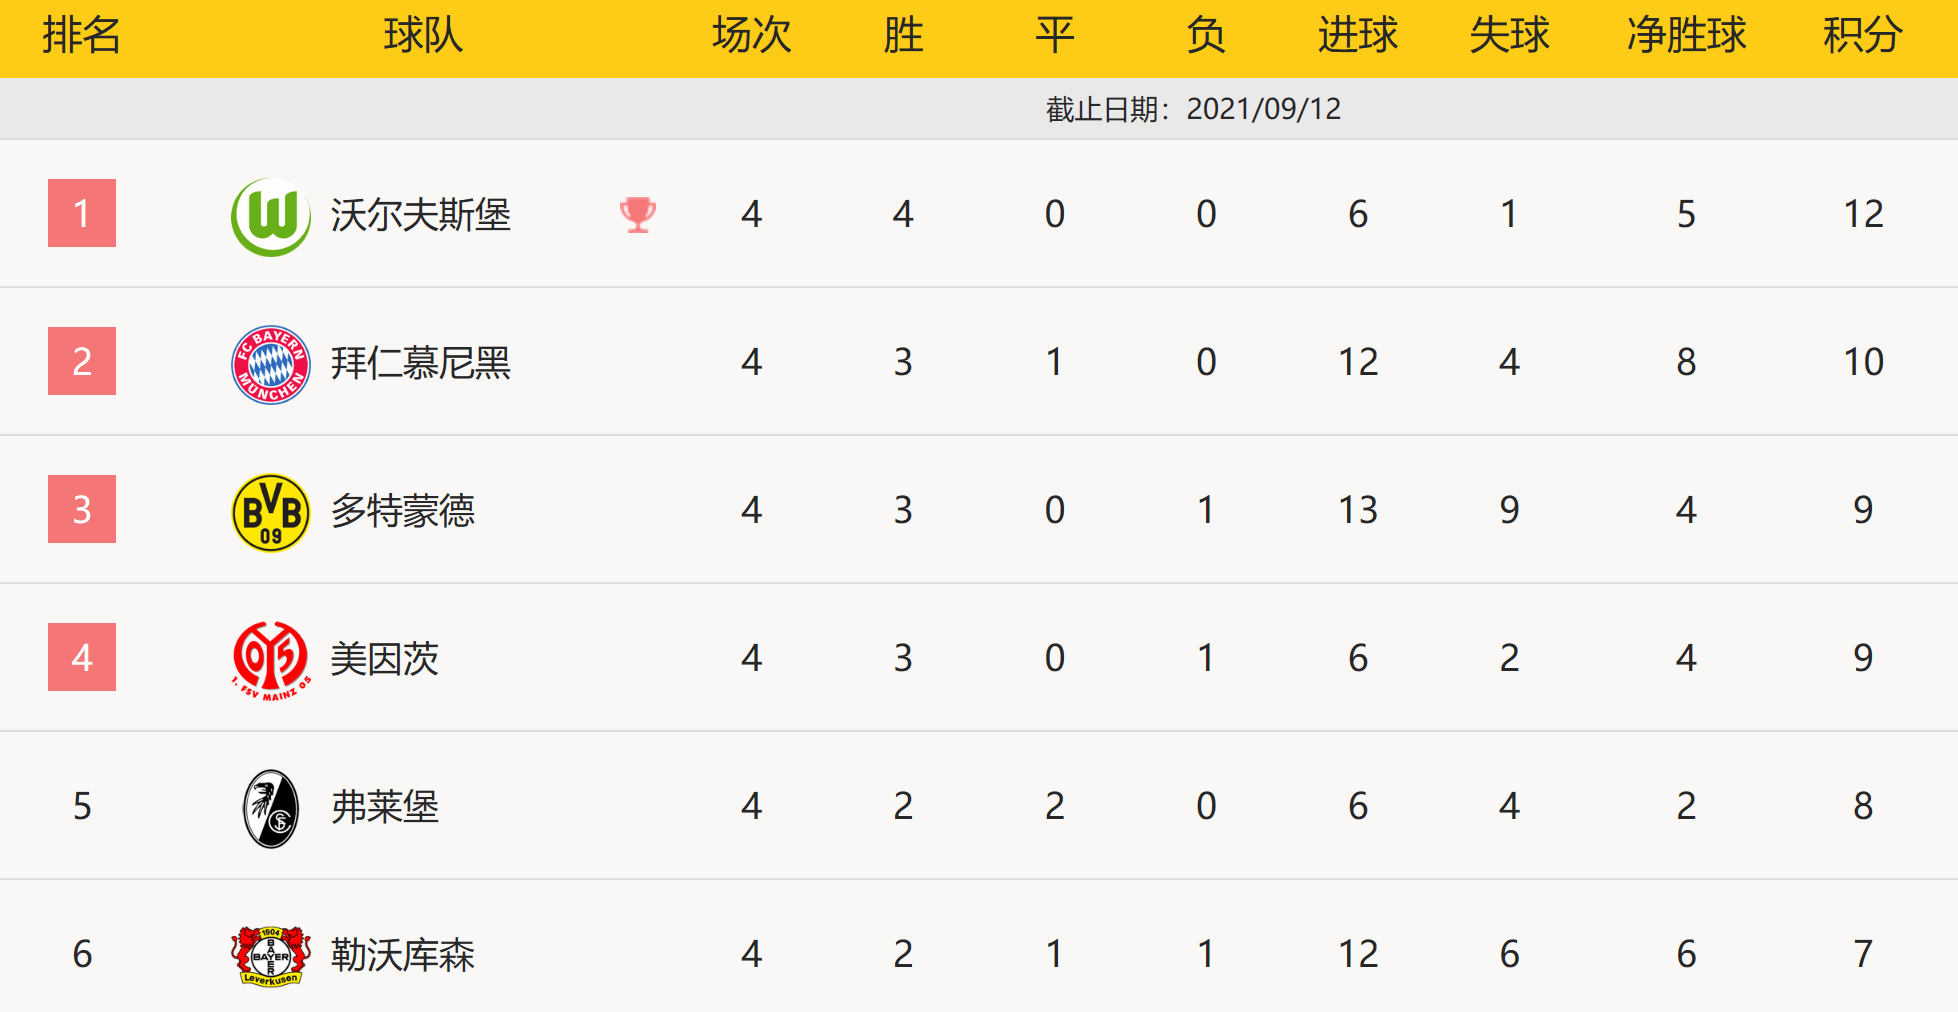The height and width of the screenshot is (1012, 1958).
Task: Click the Bayern München crest
Action: point(270,364)
